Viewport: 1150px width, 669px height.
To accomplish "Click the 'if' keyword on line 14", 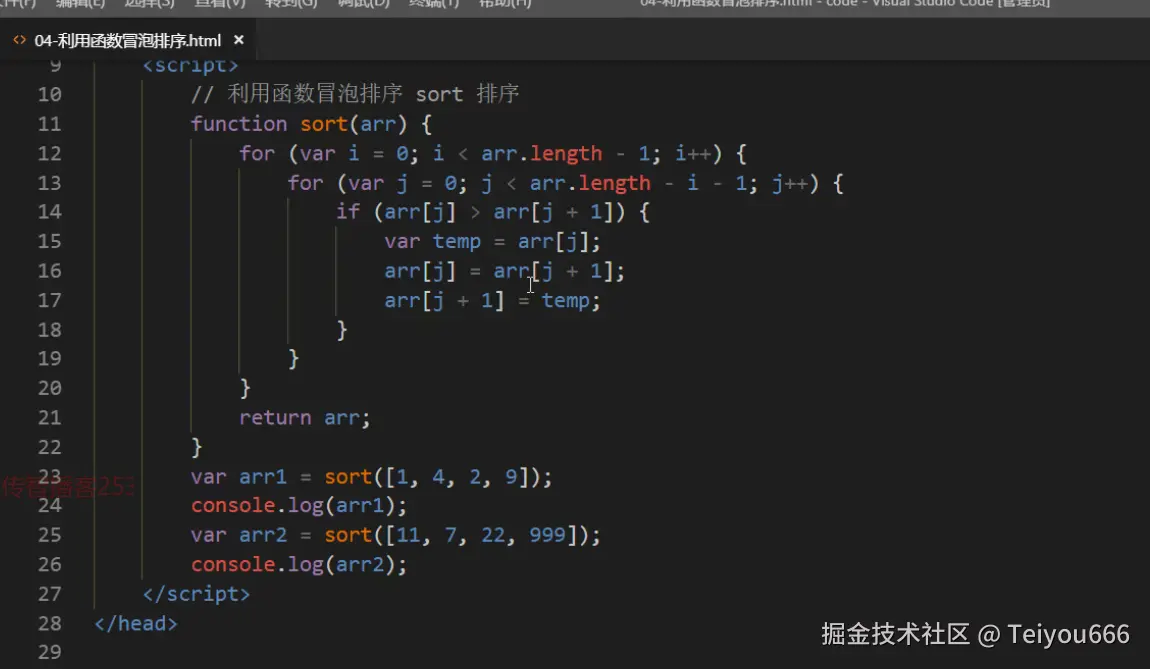I will [348, 212].
